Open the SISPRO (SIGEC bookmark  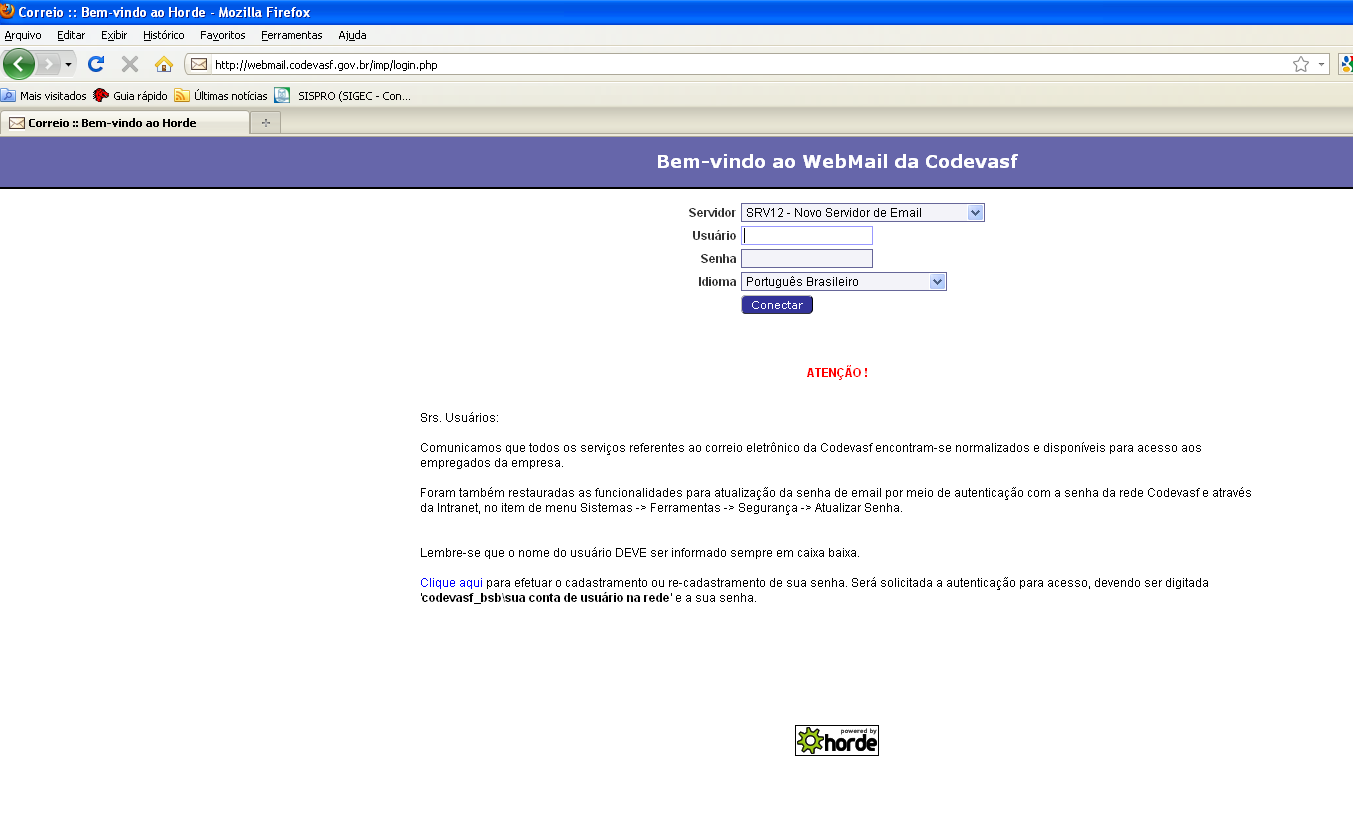coord(343,96)
